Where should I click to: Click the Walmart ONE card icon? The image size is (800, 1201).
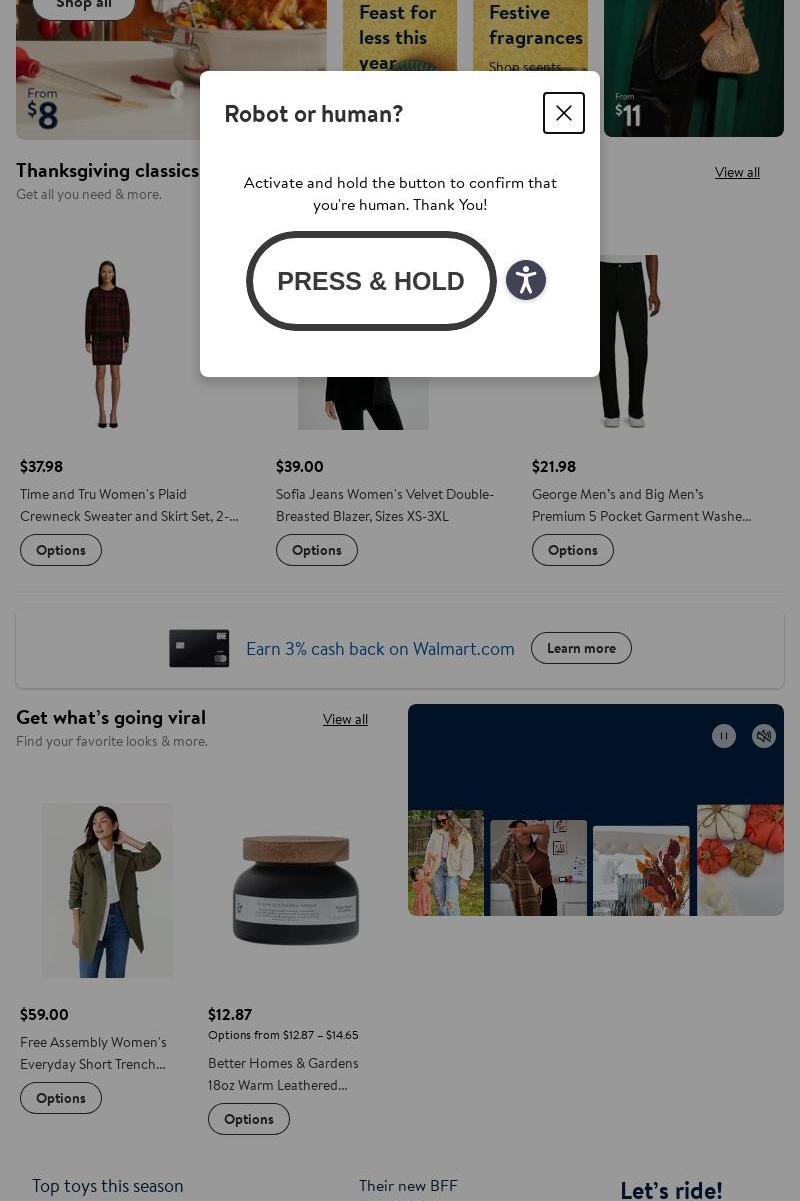point(199,648)
